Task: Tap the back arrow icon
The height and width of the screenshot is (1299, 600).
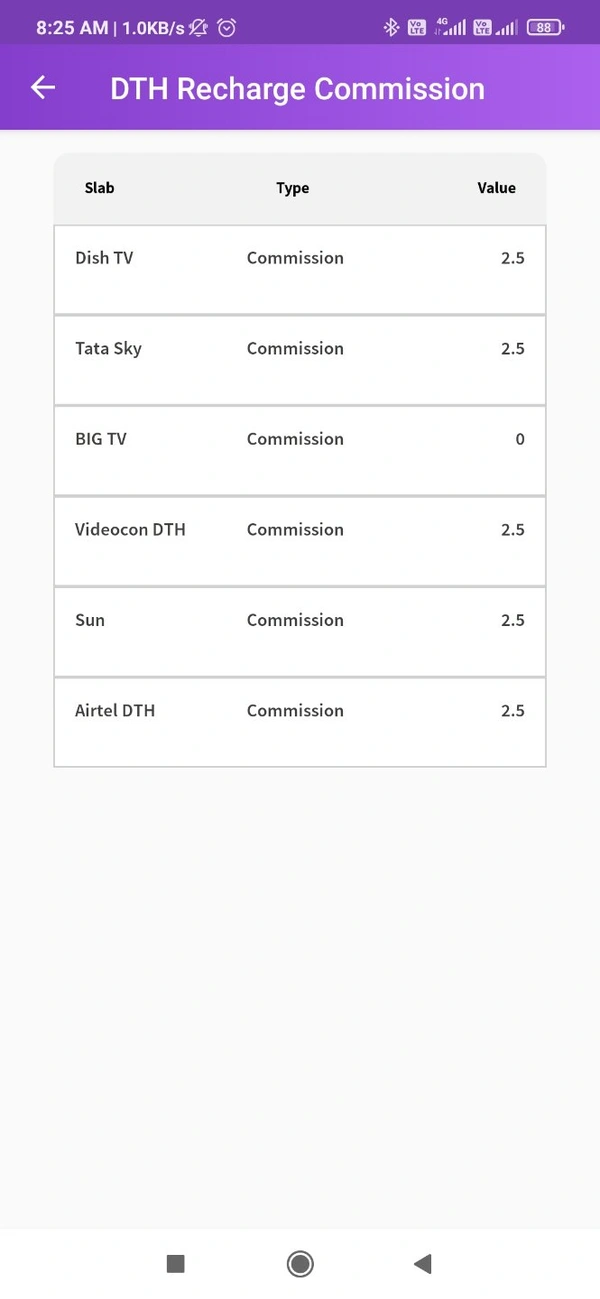Action: pos(43,88)
